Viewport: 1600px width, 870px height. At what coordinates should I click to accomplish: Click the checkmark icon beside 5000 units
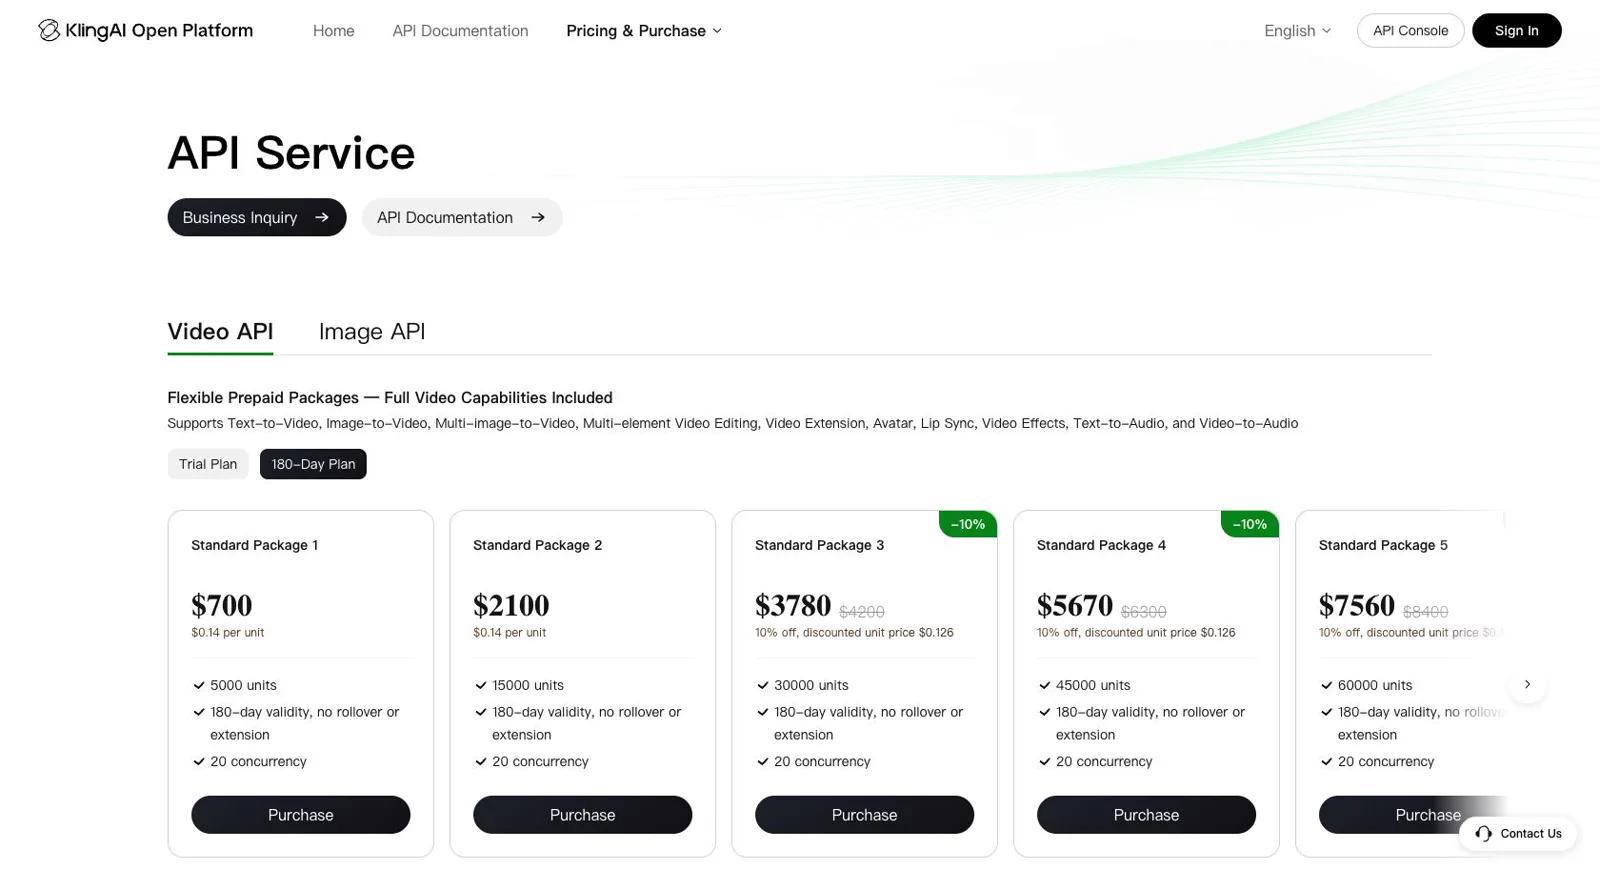(x=199, y=685)
